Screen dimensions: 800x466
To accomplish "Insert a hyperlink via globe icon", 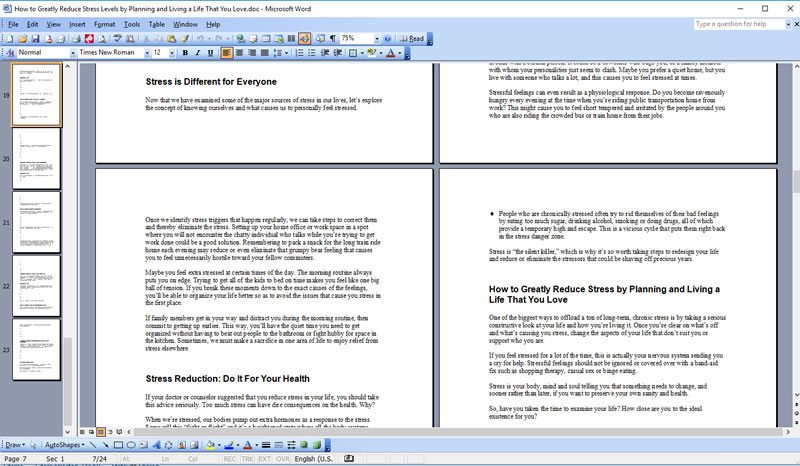I will coord(240,39).
